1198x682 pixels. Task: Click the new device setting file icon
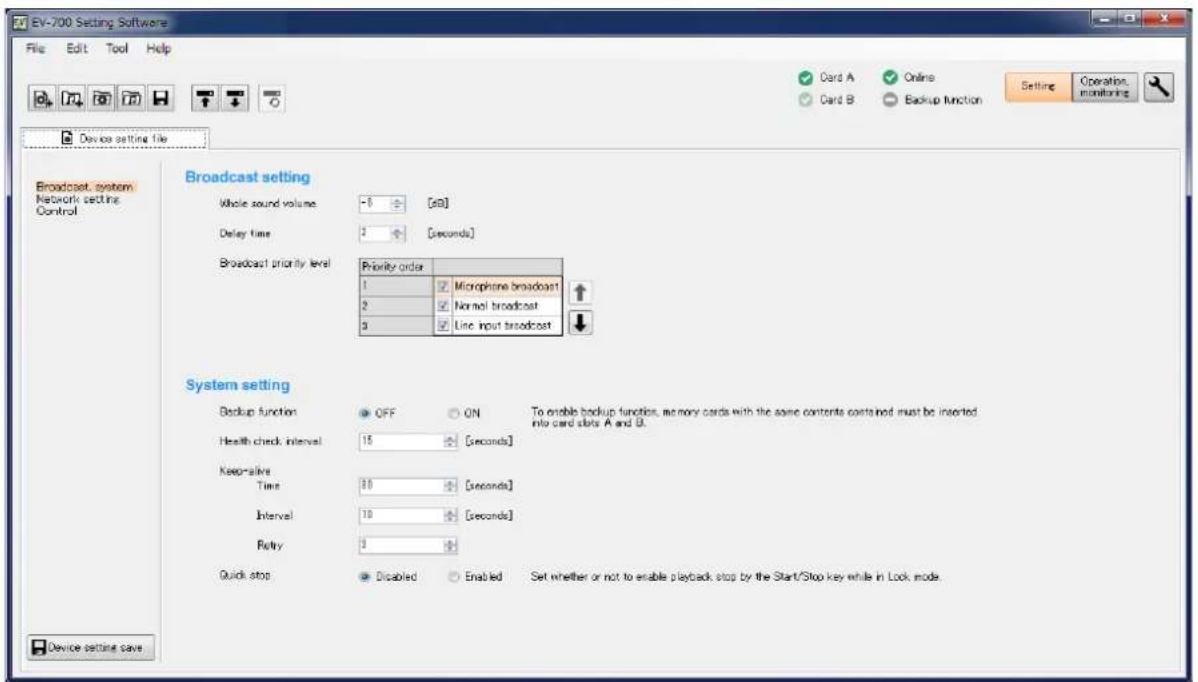[x=42, y=98]
